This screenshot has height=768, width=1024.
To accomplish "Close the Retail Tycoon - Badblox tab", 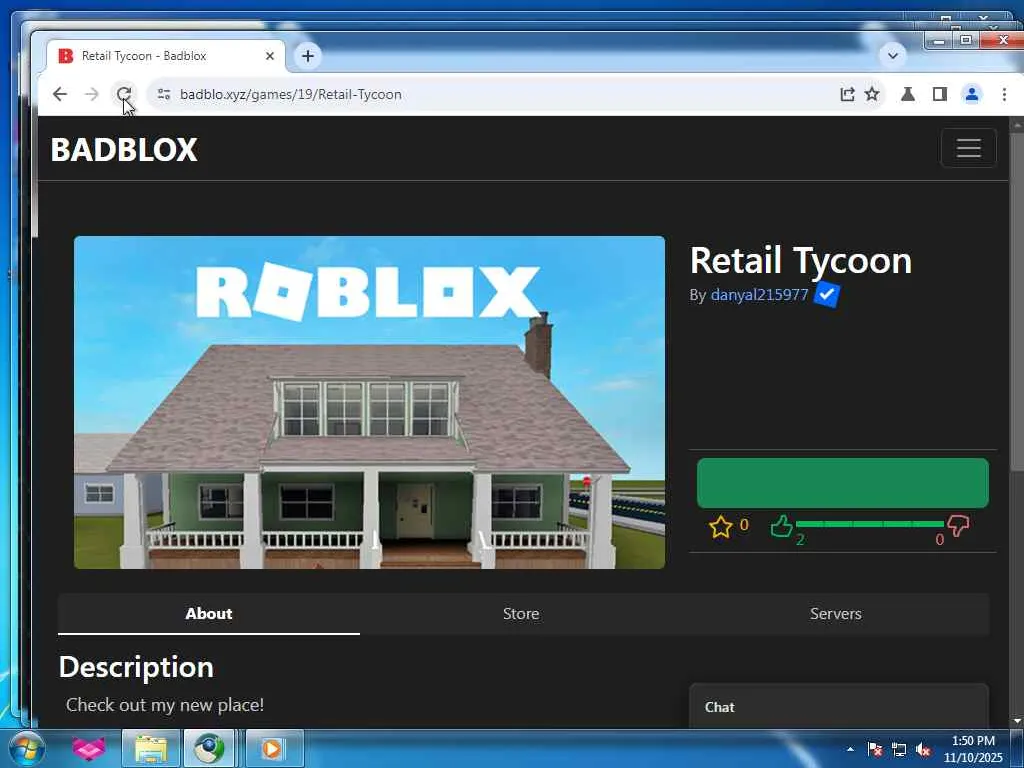I will 269,56.
